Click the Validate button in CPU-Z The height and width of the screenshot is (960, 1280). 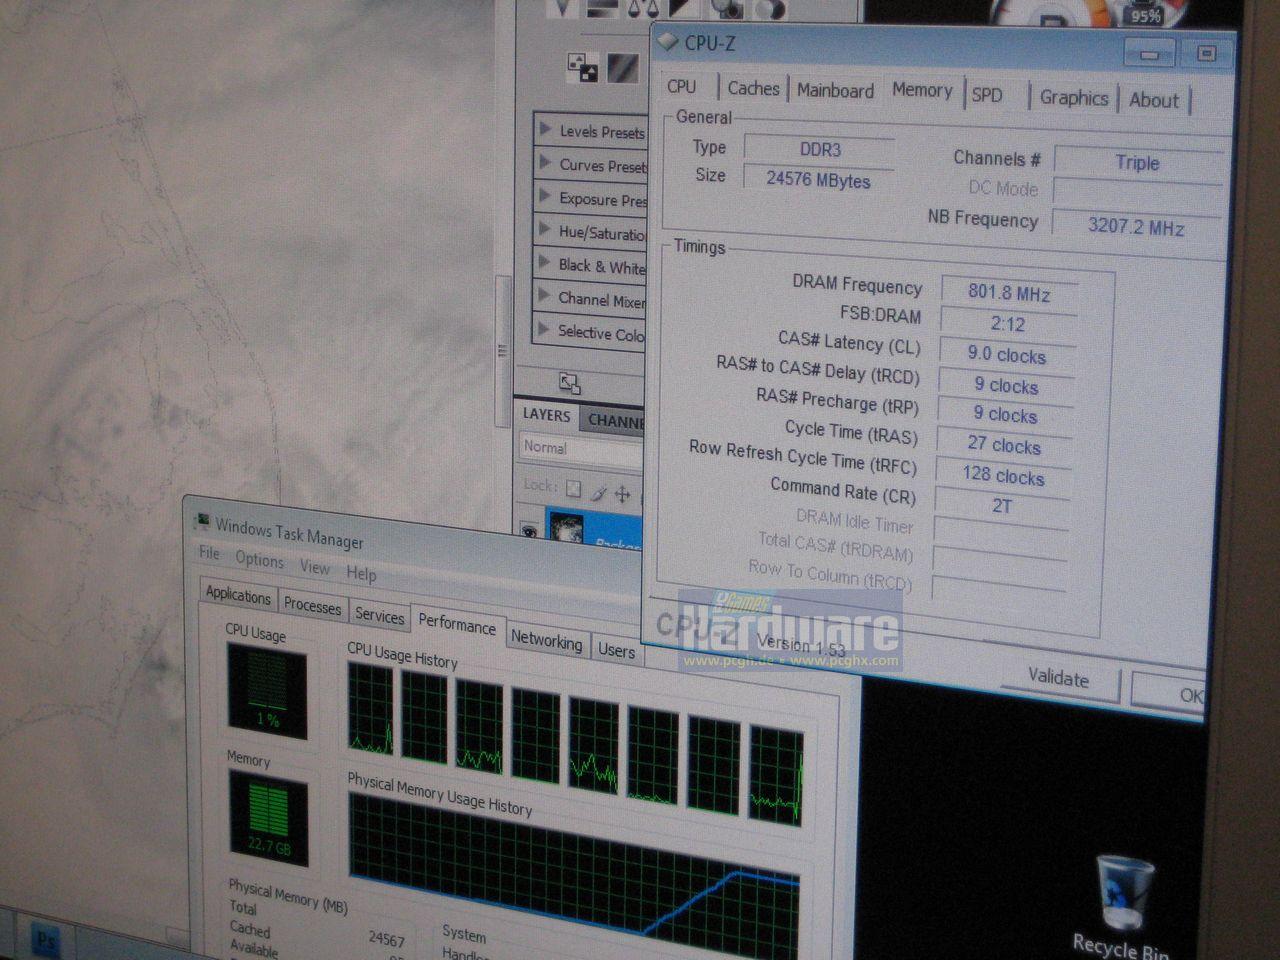click(x=1058, y=678)
